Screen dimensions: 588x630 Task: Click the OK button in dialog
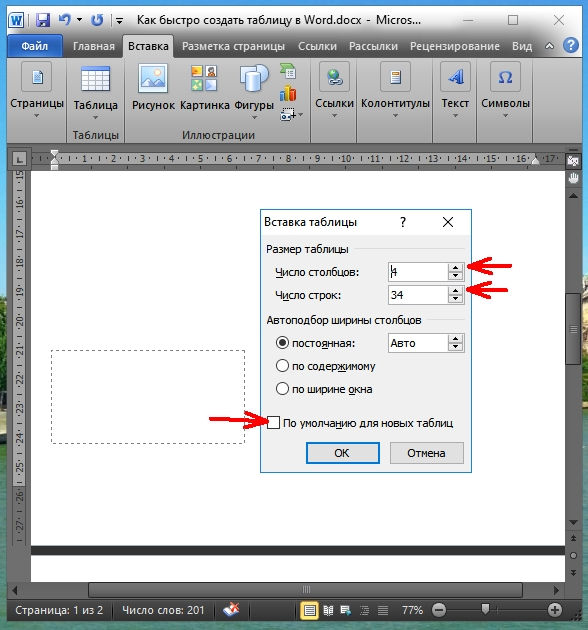tap(342, 453)
